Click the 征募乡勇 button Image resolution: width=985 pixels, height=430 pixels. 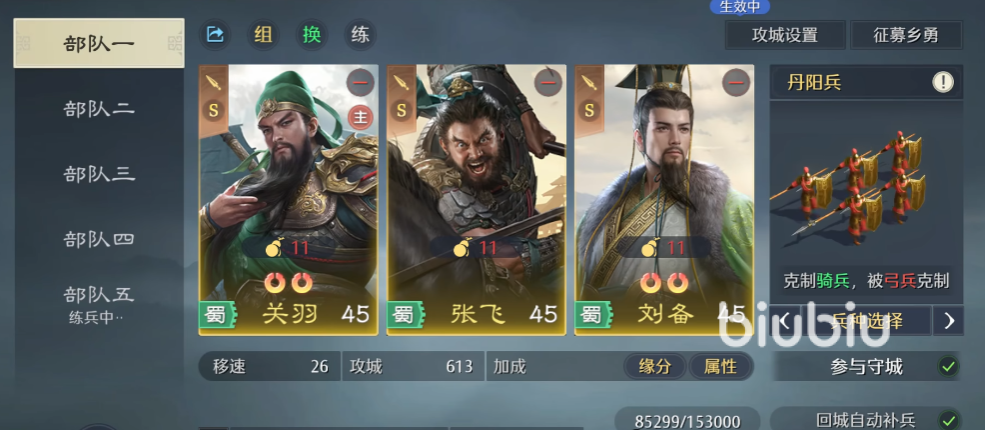point(906,35)
